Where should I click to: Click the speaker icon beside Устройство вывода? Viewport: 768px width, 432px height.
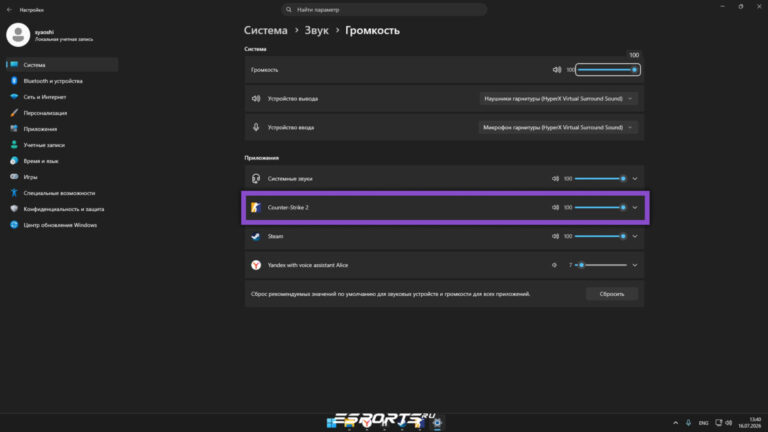point(256,98)
